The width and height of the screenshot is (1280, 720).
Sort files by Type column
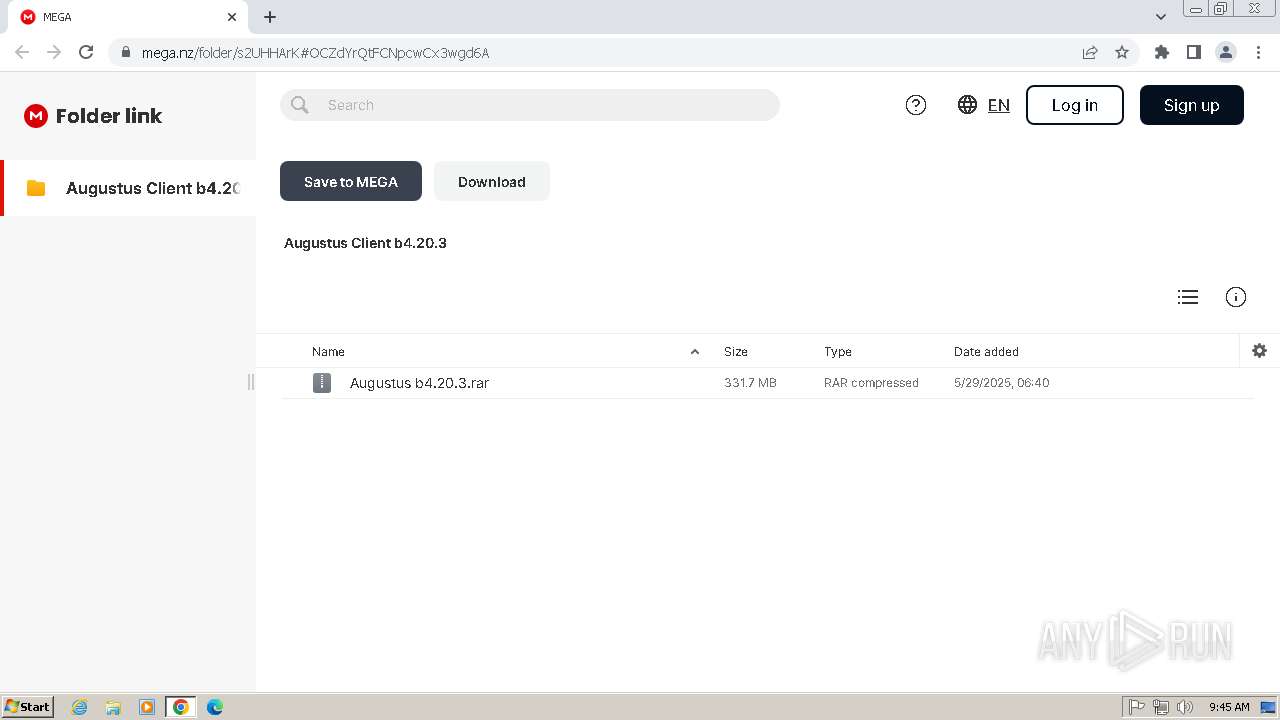(x=838, y=352)
